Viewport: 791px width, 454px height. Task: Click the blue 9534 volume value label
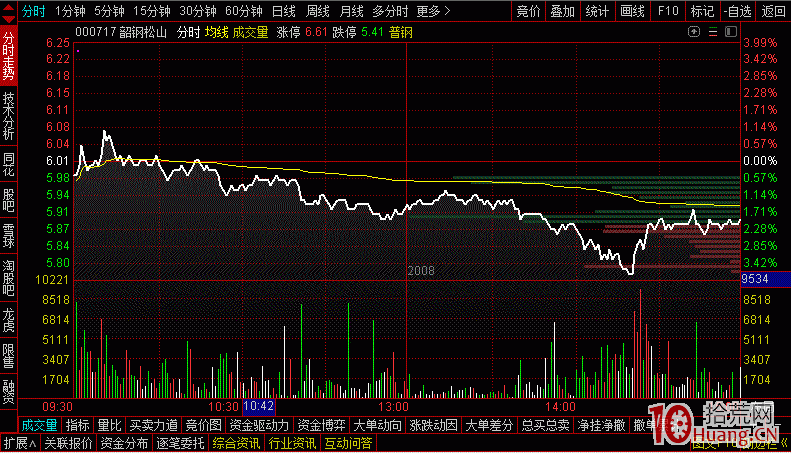765,279
